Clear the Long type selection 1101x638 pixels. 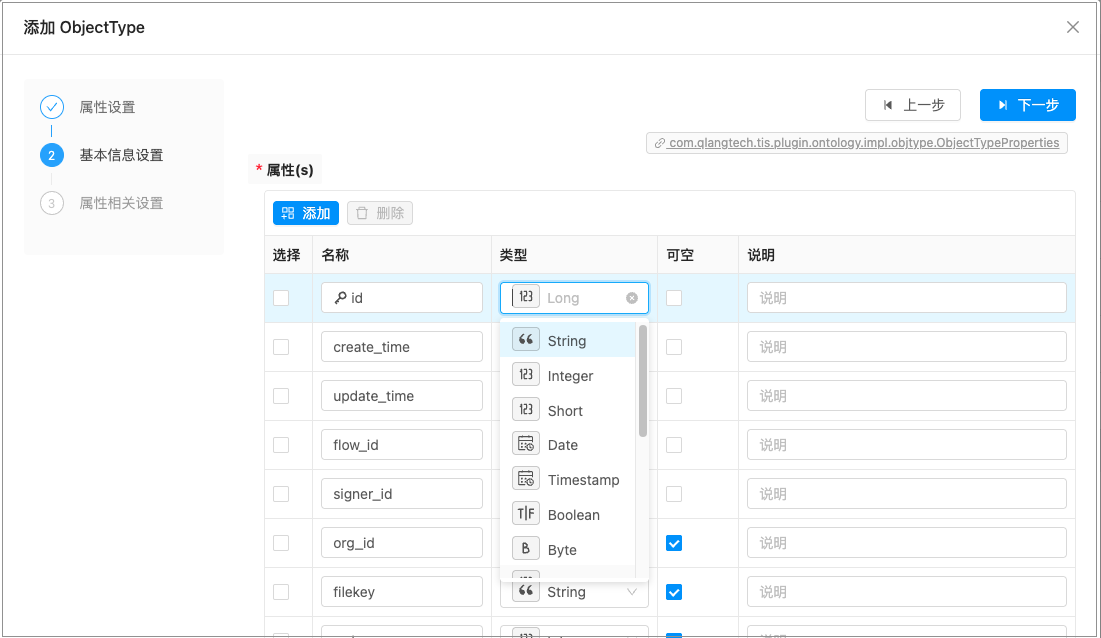(x=632, y=298)
